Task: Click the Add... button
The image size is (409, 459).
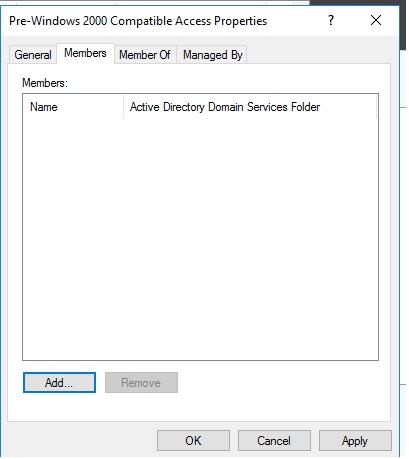Action: pos(59,383)
